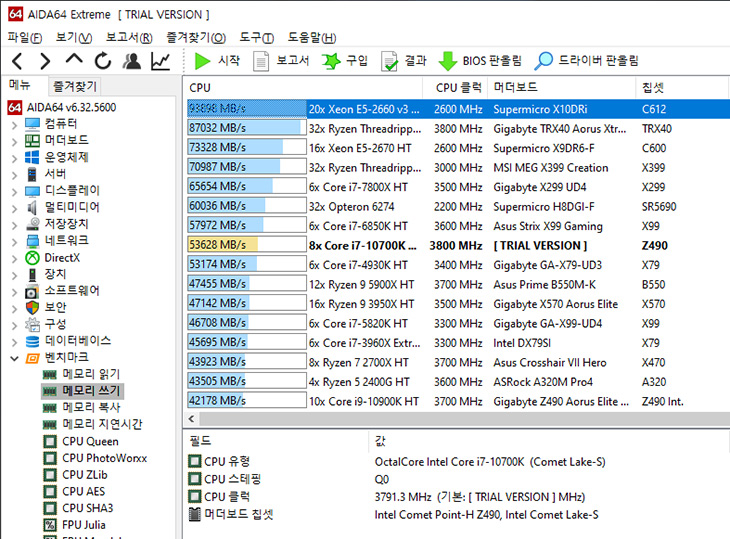Select 보안 shield icon in tree

(x=32, y=308)
